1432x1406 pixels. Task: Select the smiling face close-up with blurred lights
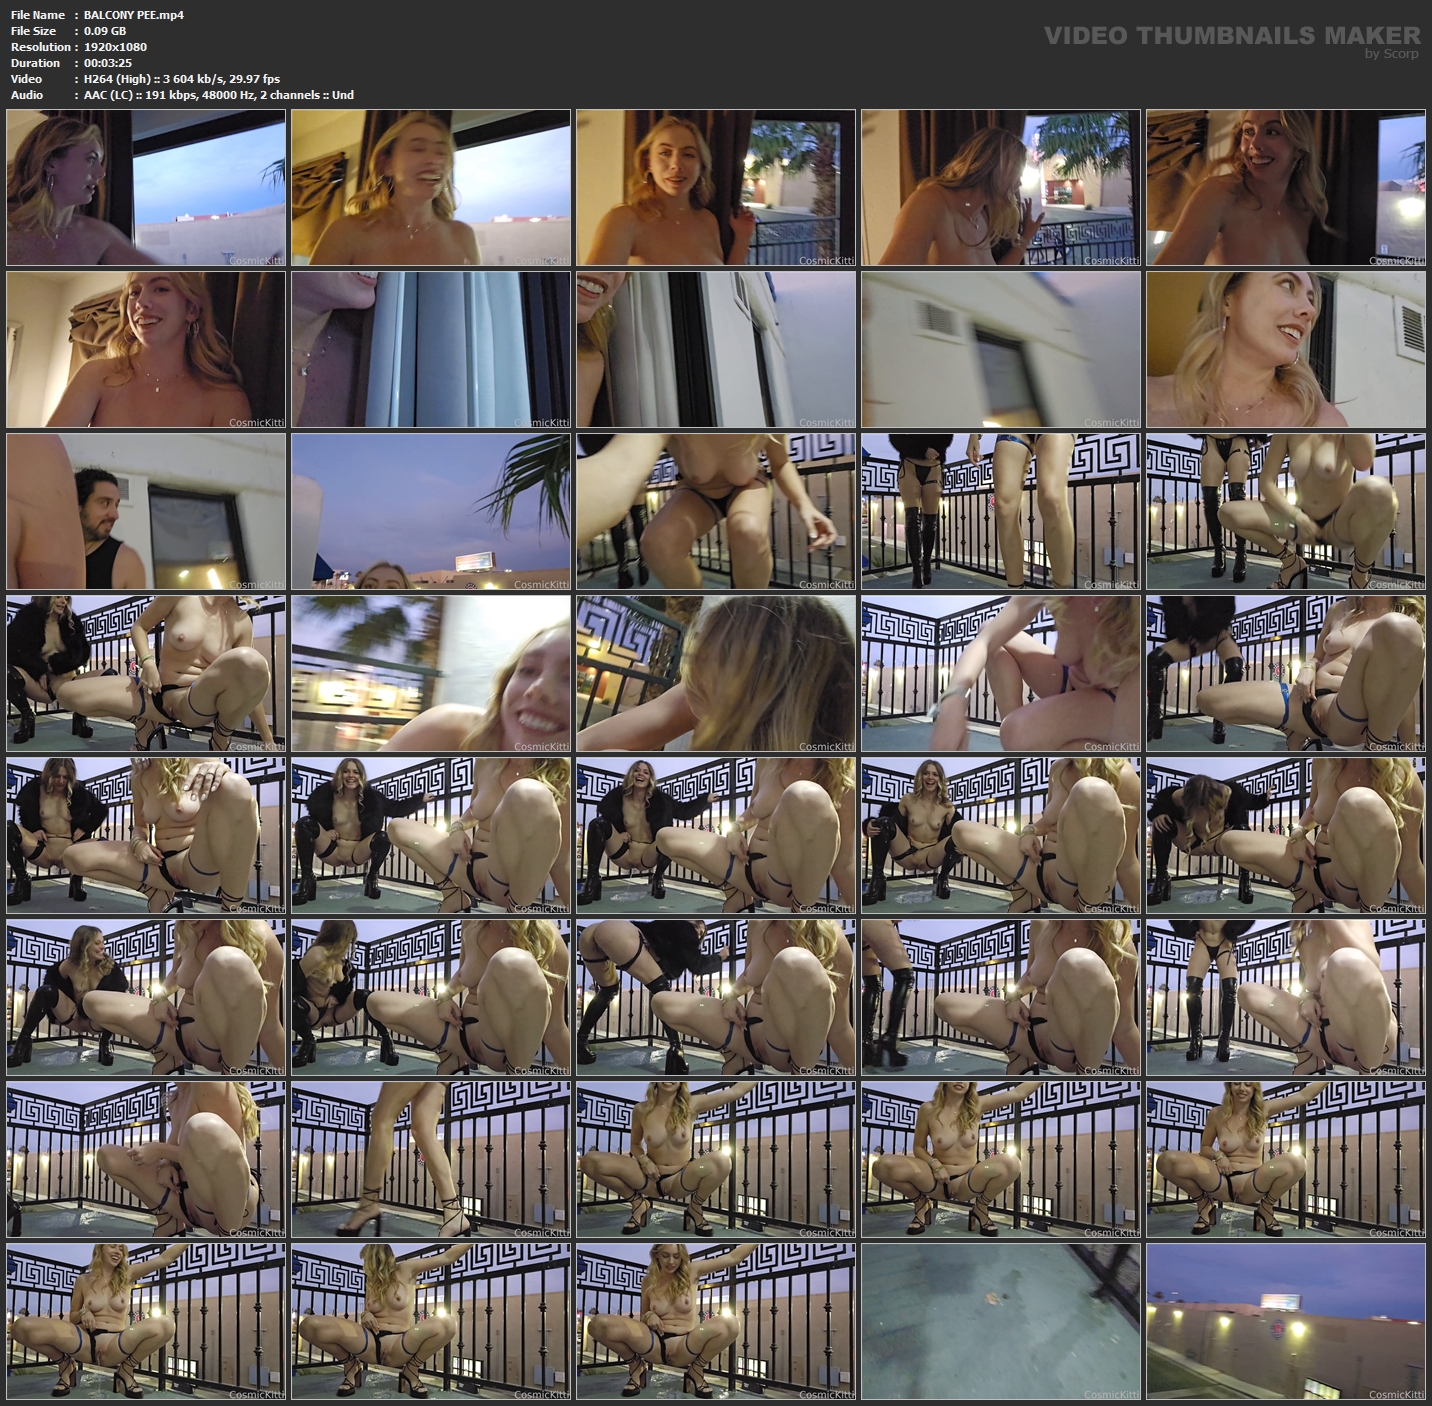431,673
